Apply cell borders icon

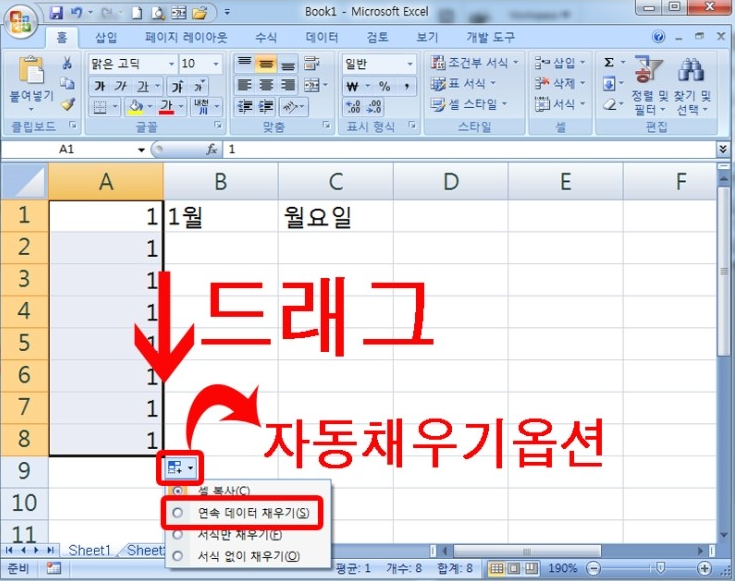[x=100, y=107]
